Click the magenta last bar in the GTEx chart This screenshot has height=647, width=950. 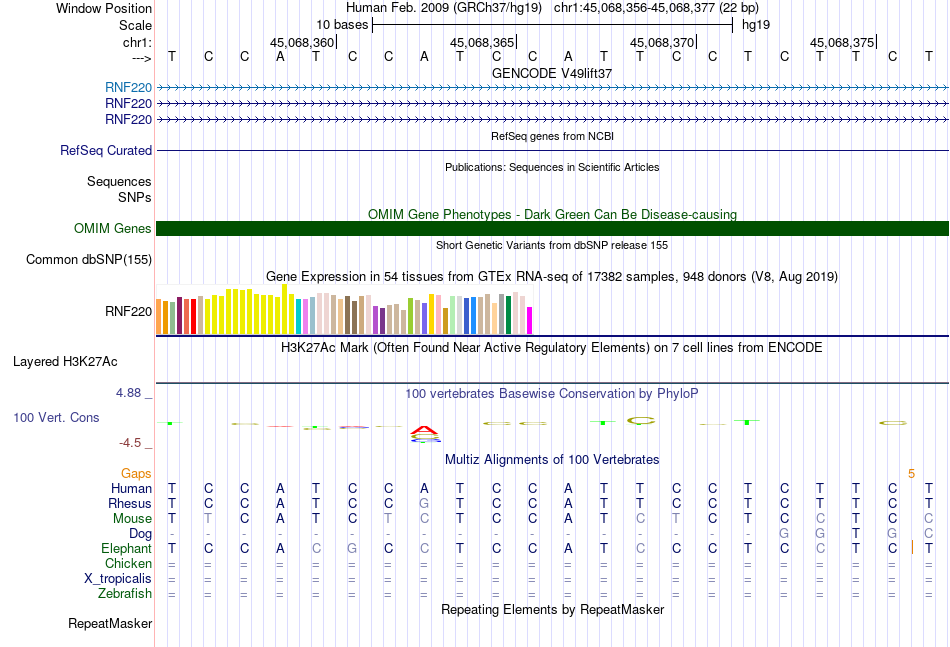click(x=530, y=320)
